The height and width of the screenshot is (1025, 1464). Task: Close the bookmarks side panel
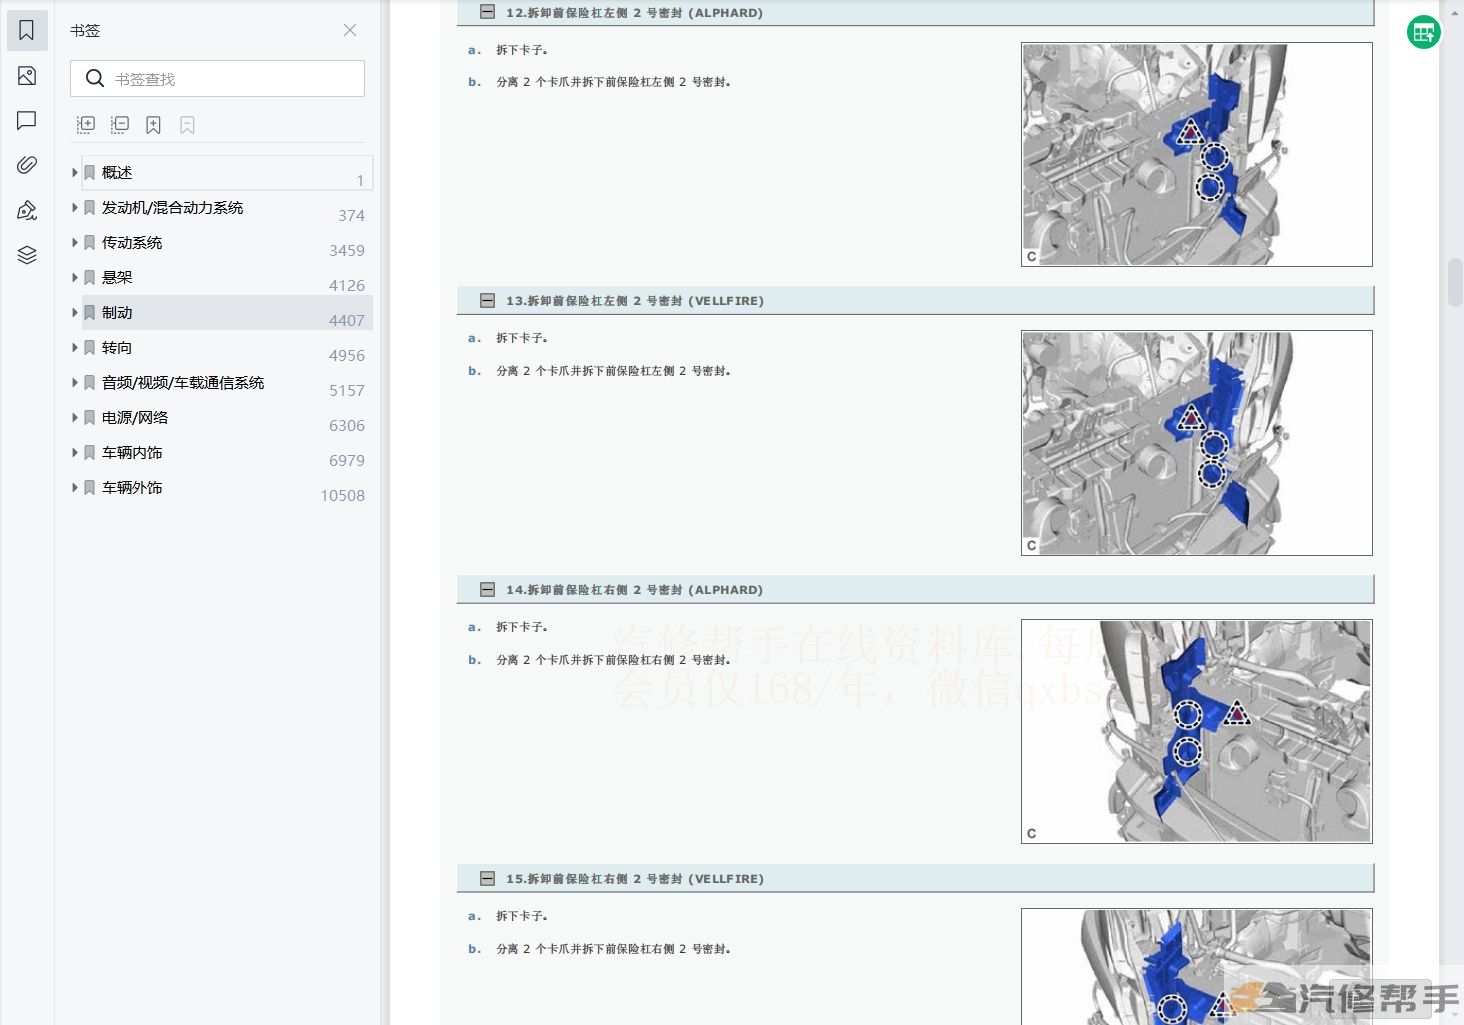click(x=350, y=30)
